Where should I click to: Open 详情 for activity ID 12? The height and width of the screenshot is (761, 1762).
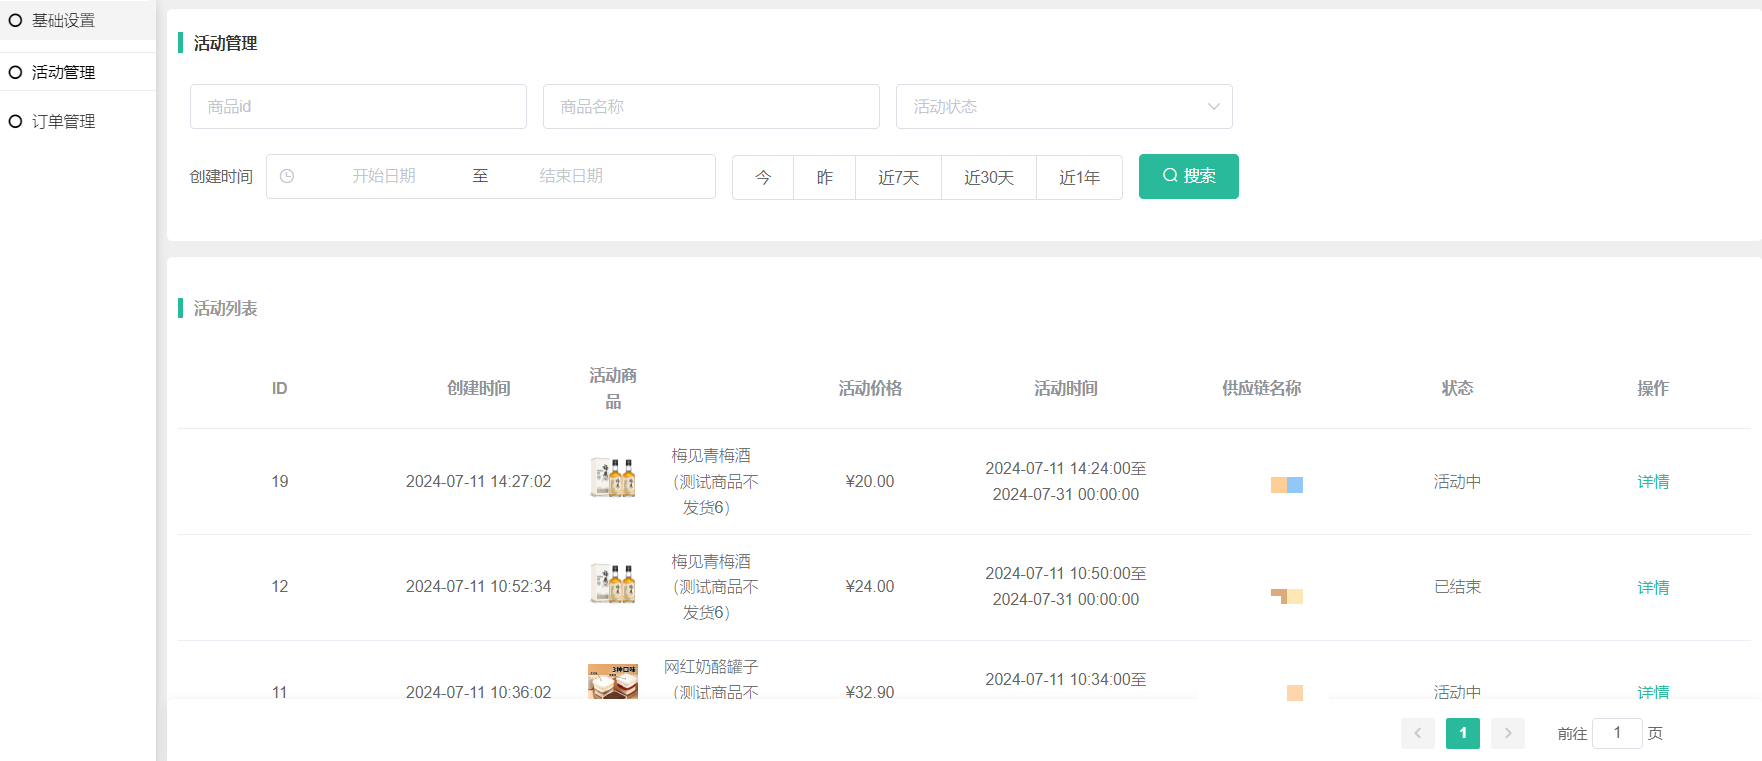click(1652, 587)
